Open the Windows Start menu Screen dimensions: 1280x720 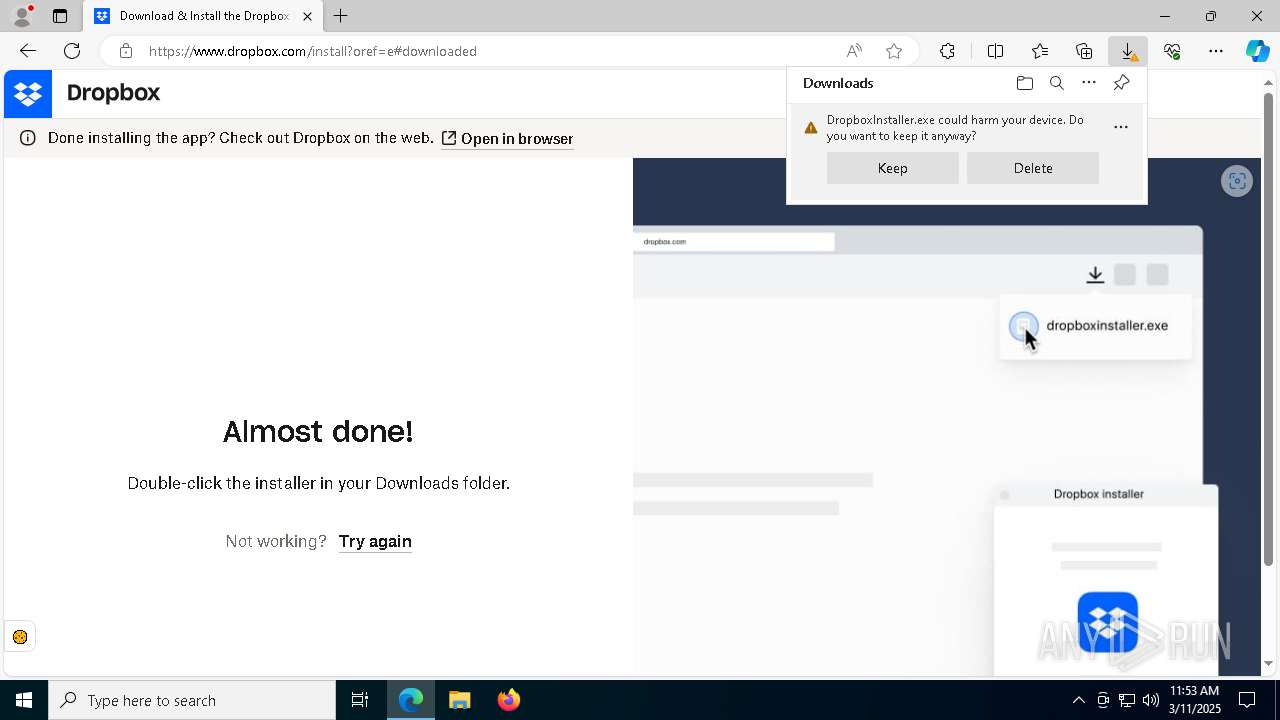pyautogui.click(x=24, y=700)
